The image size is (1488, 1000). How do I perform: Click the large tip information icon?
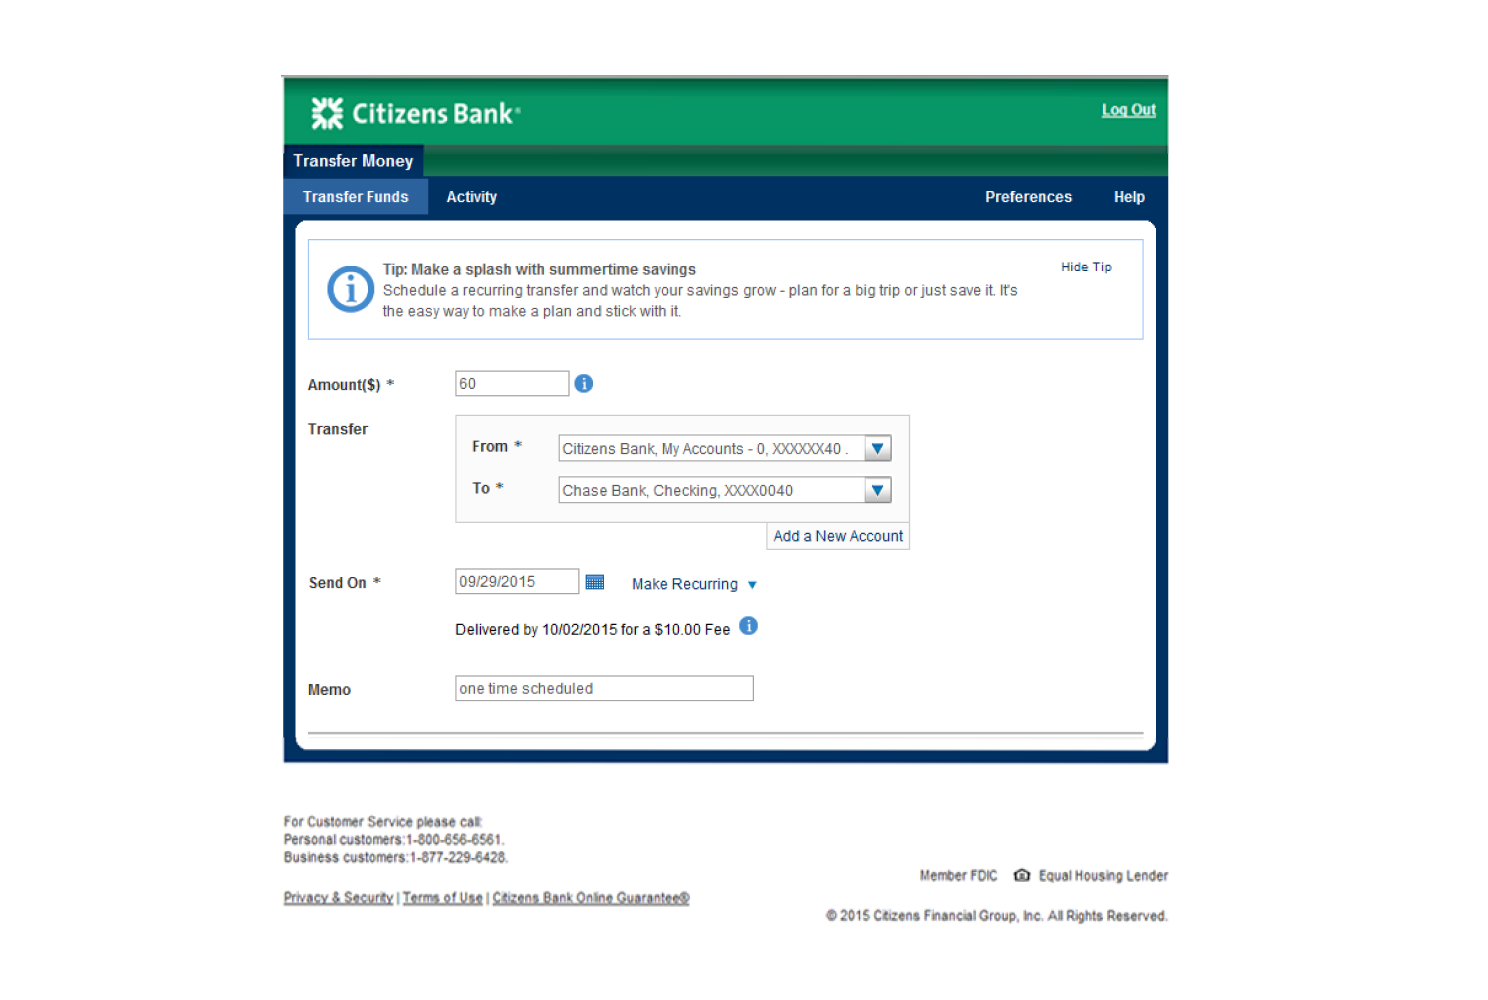(350, 290)
